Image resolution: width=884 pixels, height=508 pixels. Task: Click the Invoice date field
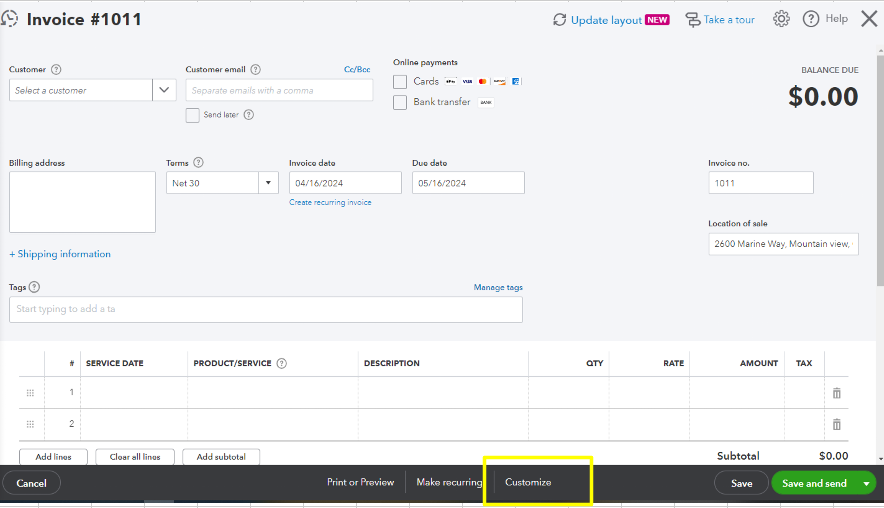point(345,183)
